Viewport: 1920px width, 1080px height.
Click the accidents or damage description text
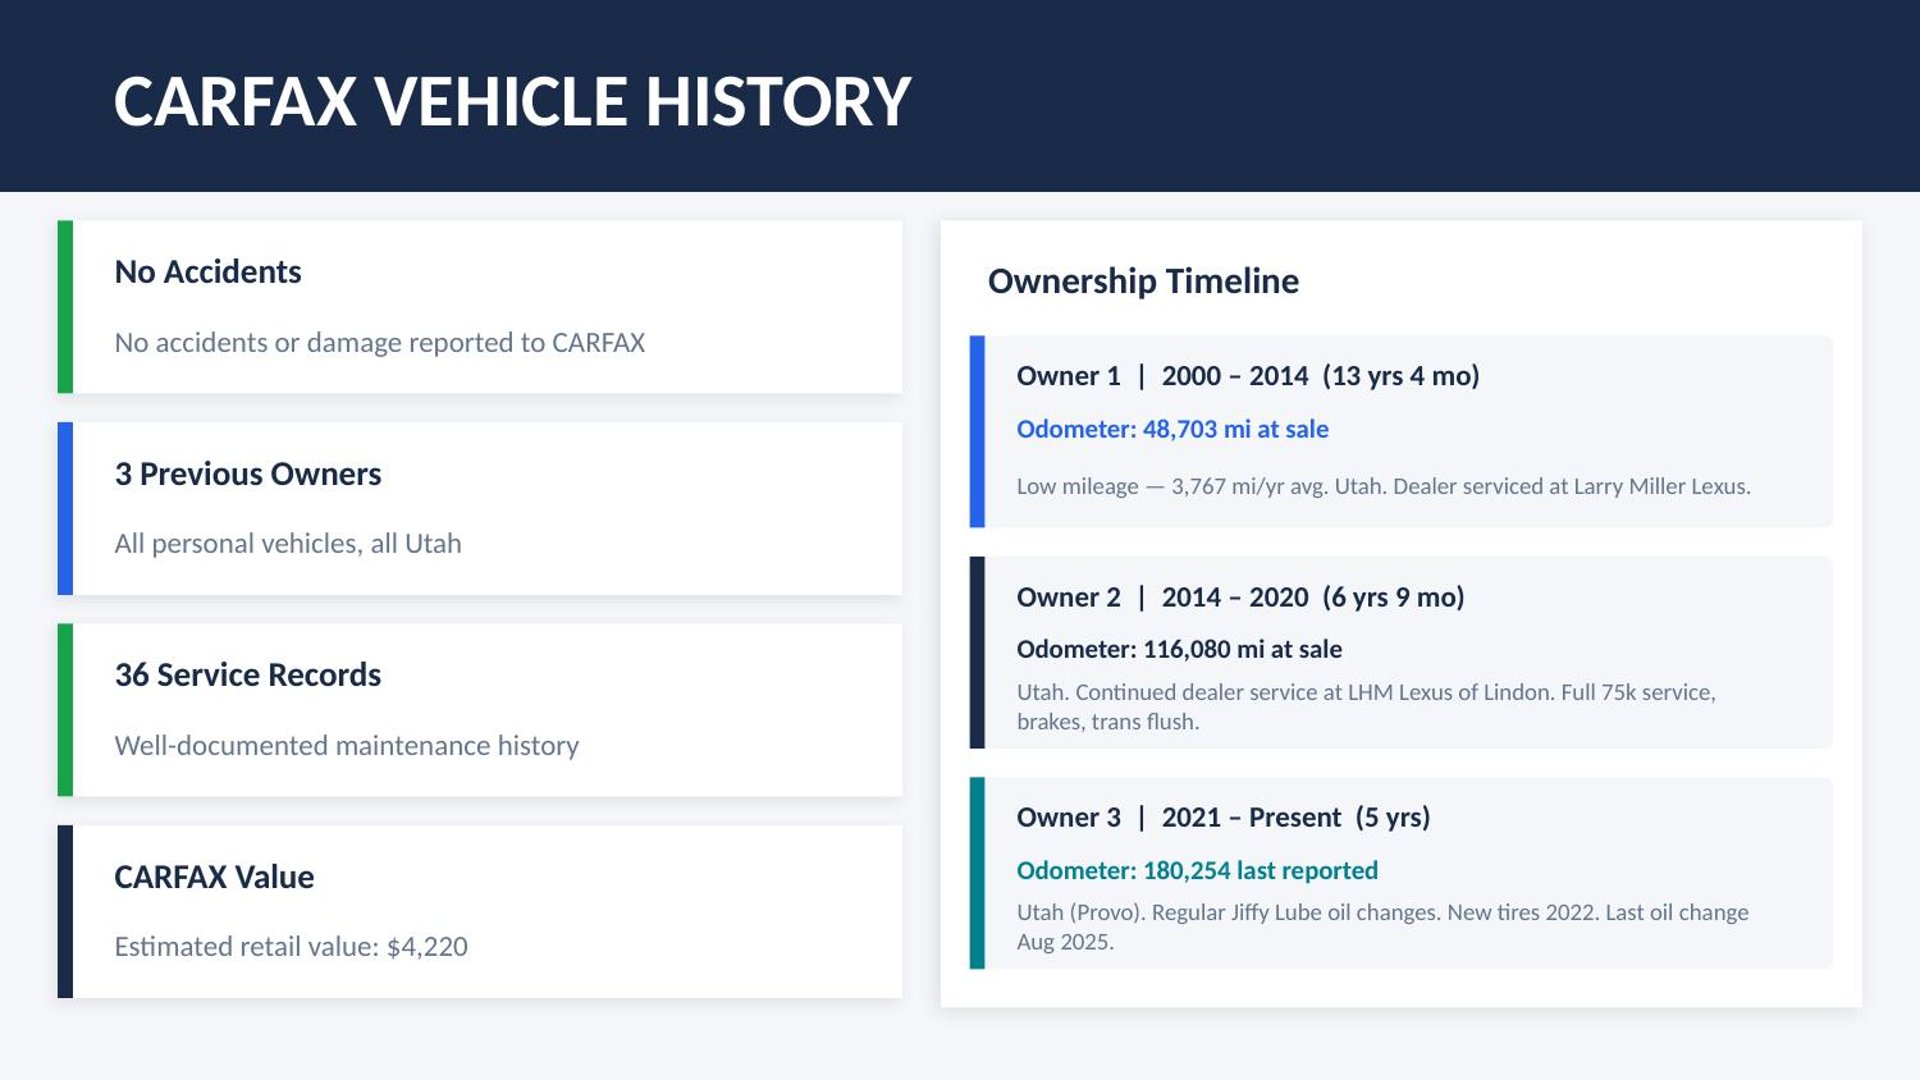click(380, 343)
